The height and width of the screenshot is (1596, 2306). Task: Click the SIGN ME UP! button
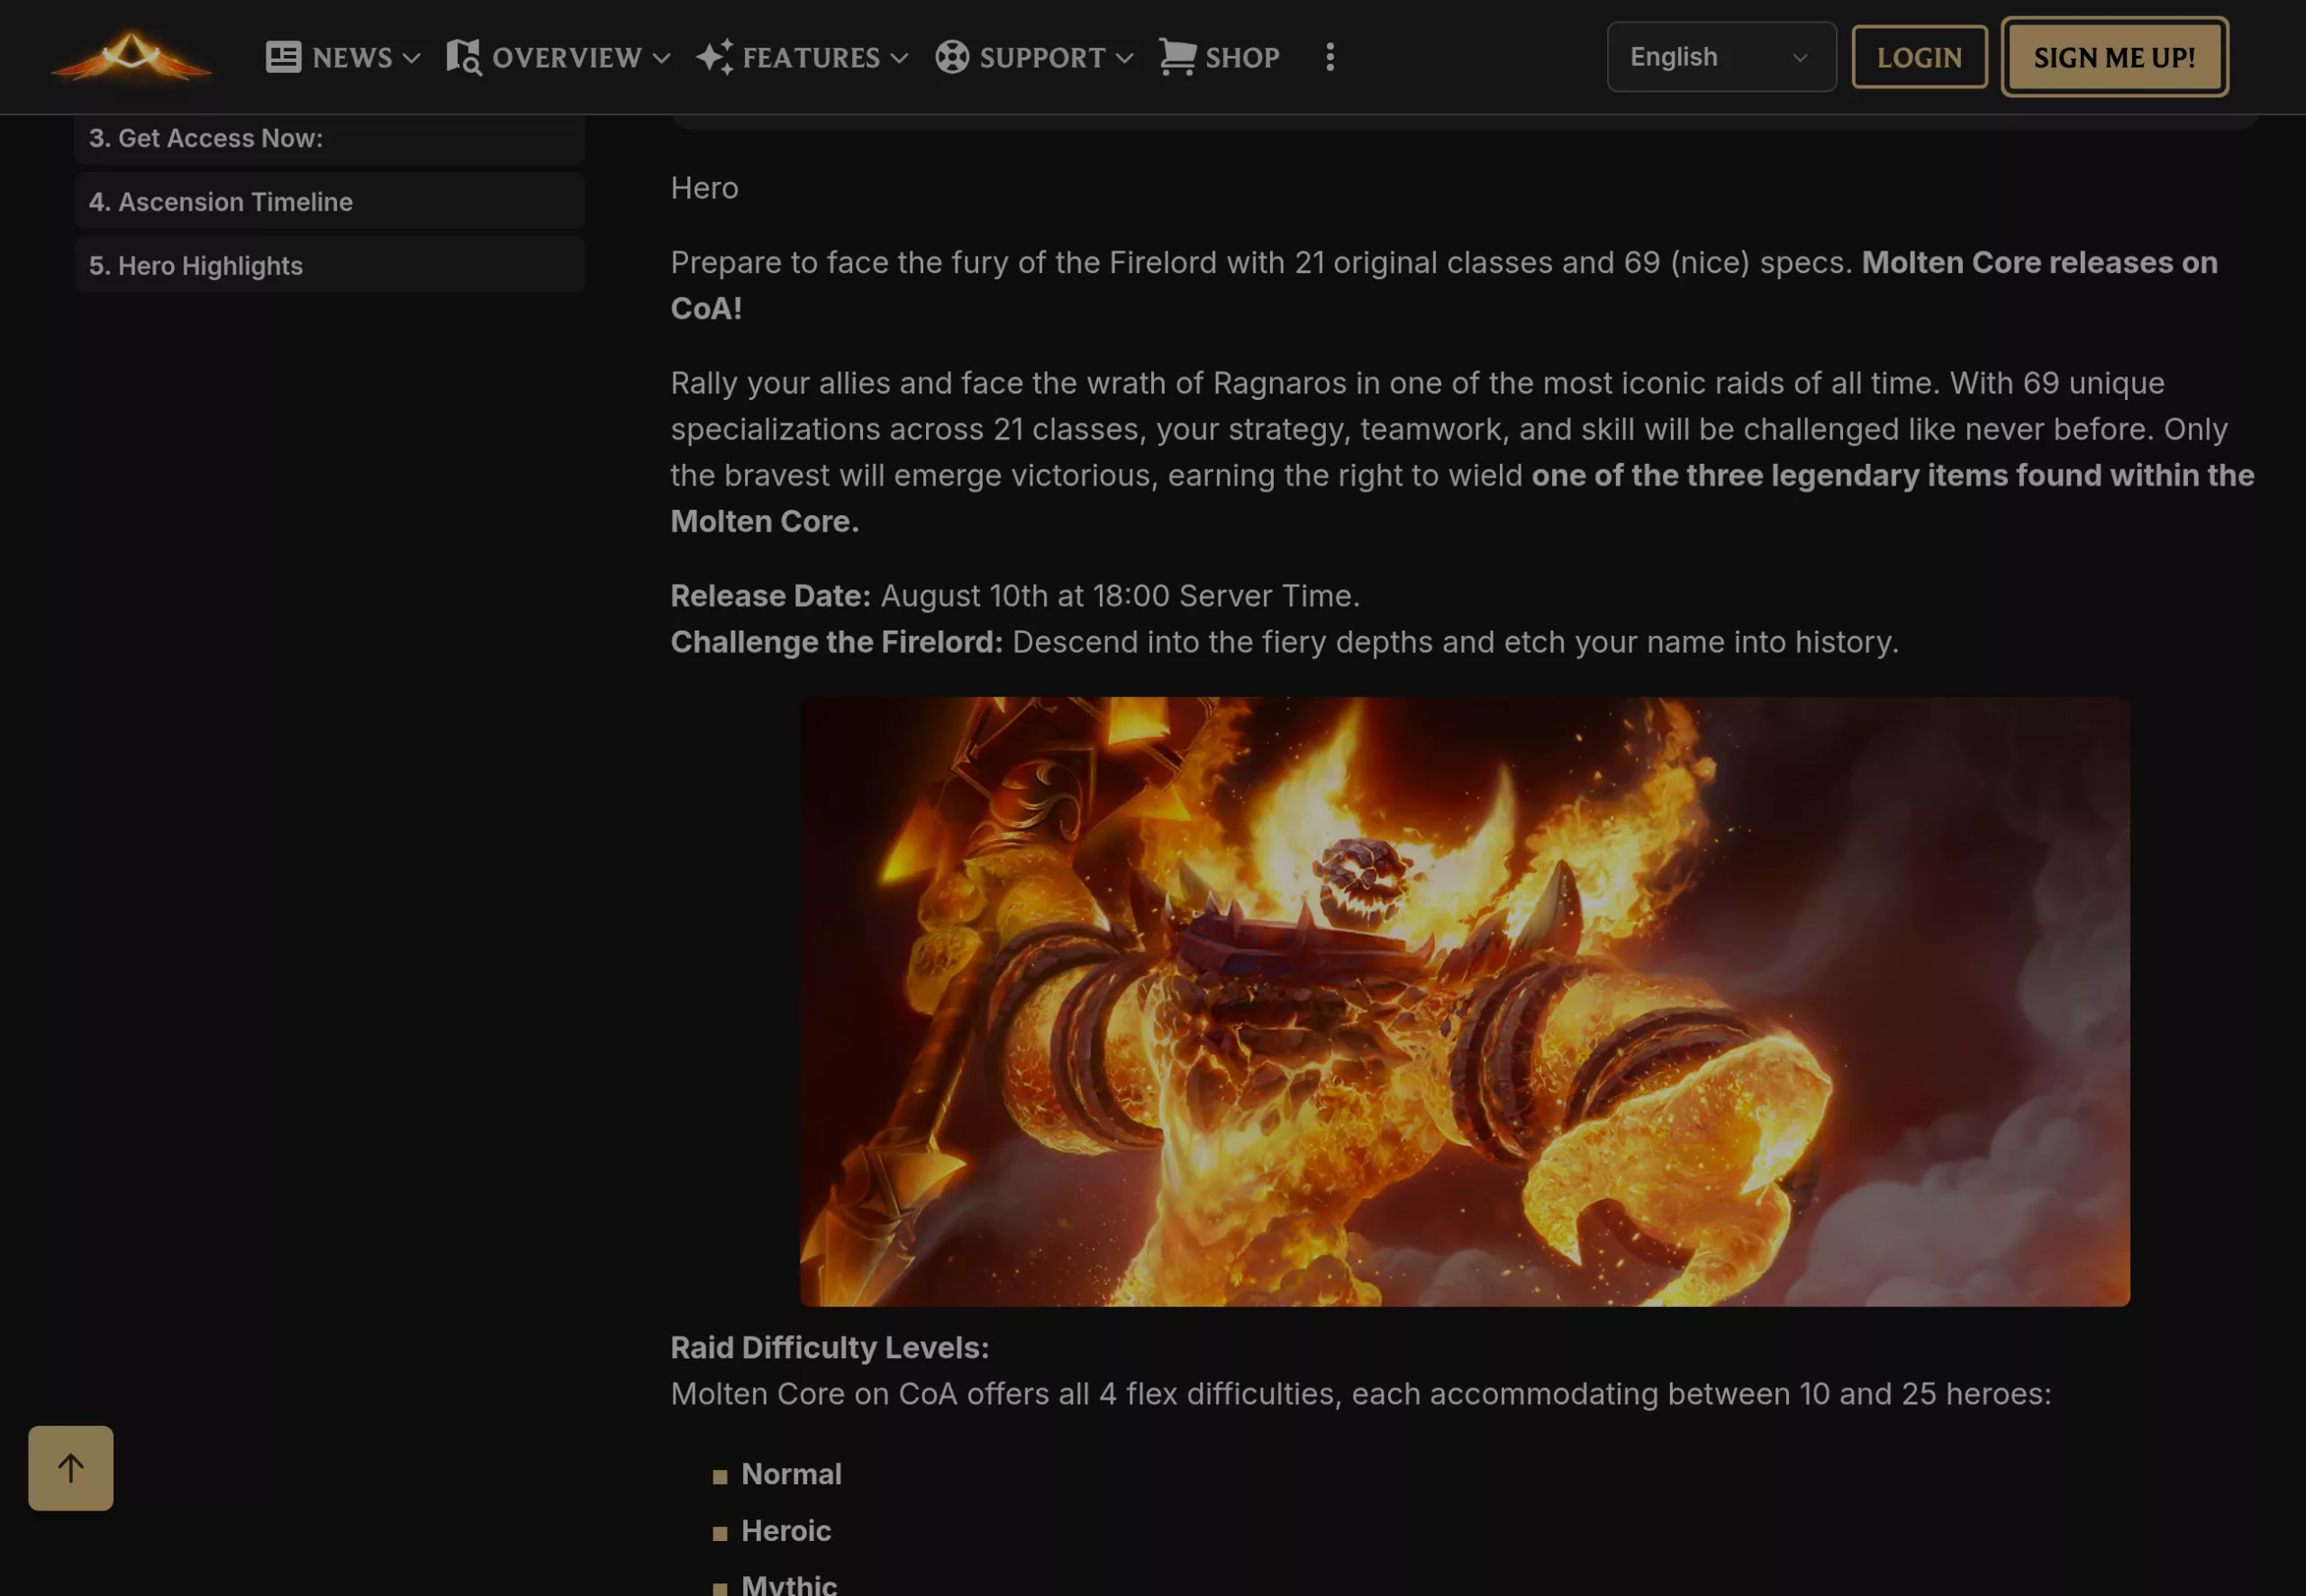coord(2114,57)
